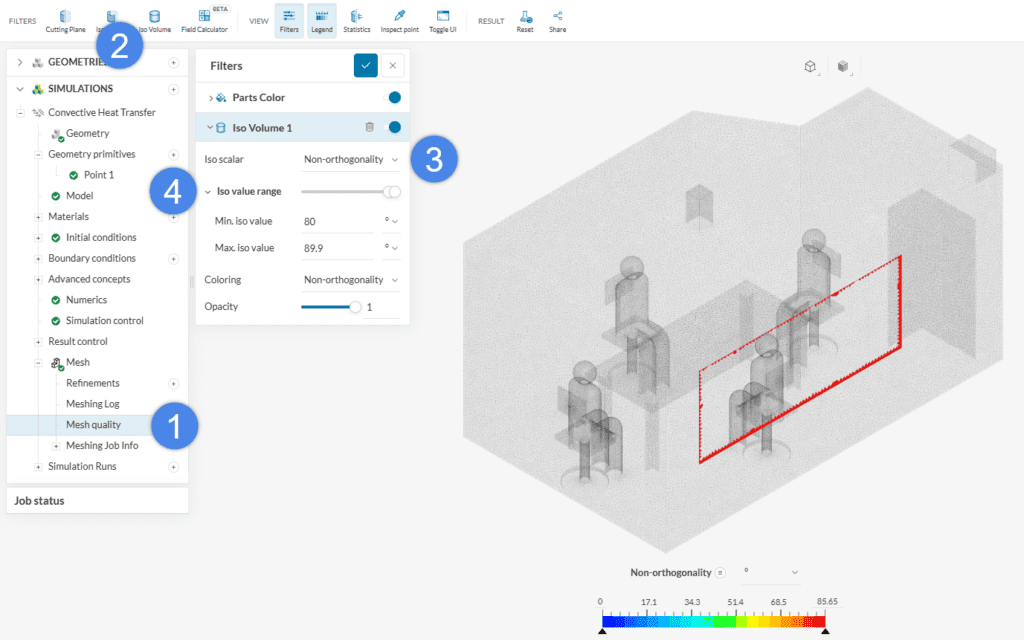The height and width of the screenshot is (640, 1024).
Task: Switch to the Legend tab
Action: click(321, 20)
